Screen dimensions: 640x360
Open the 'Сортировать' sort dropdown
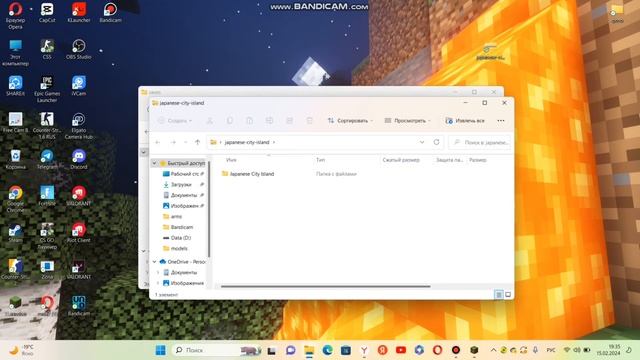point(350,120)
